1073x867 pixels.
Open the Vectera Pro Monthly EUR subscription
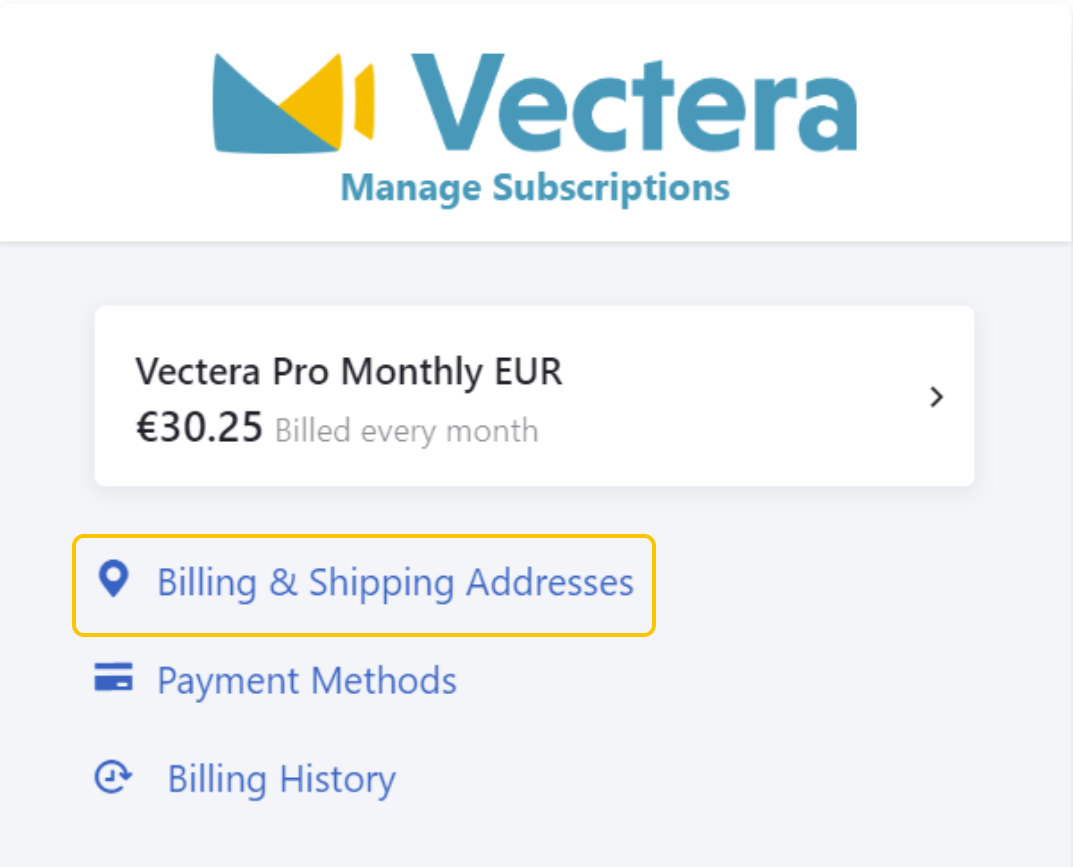534,396
